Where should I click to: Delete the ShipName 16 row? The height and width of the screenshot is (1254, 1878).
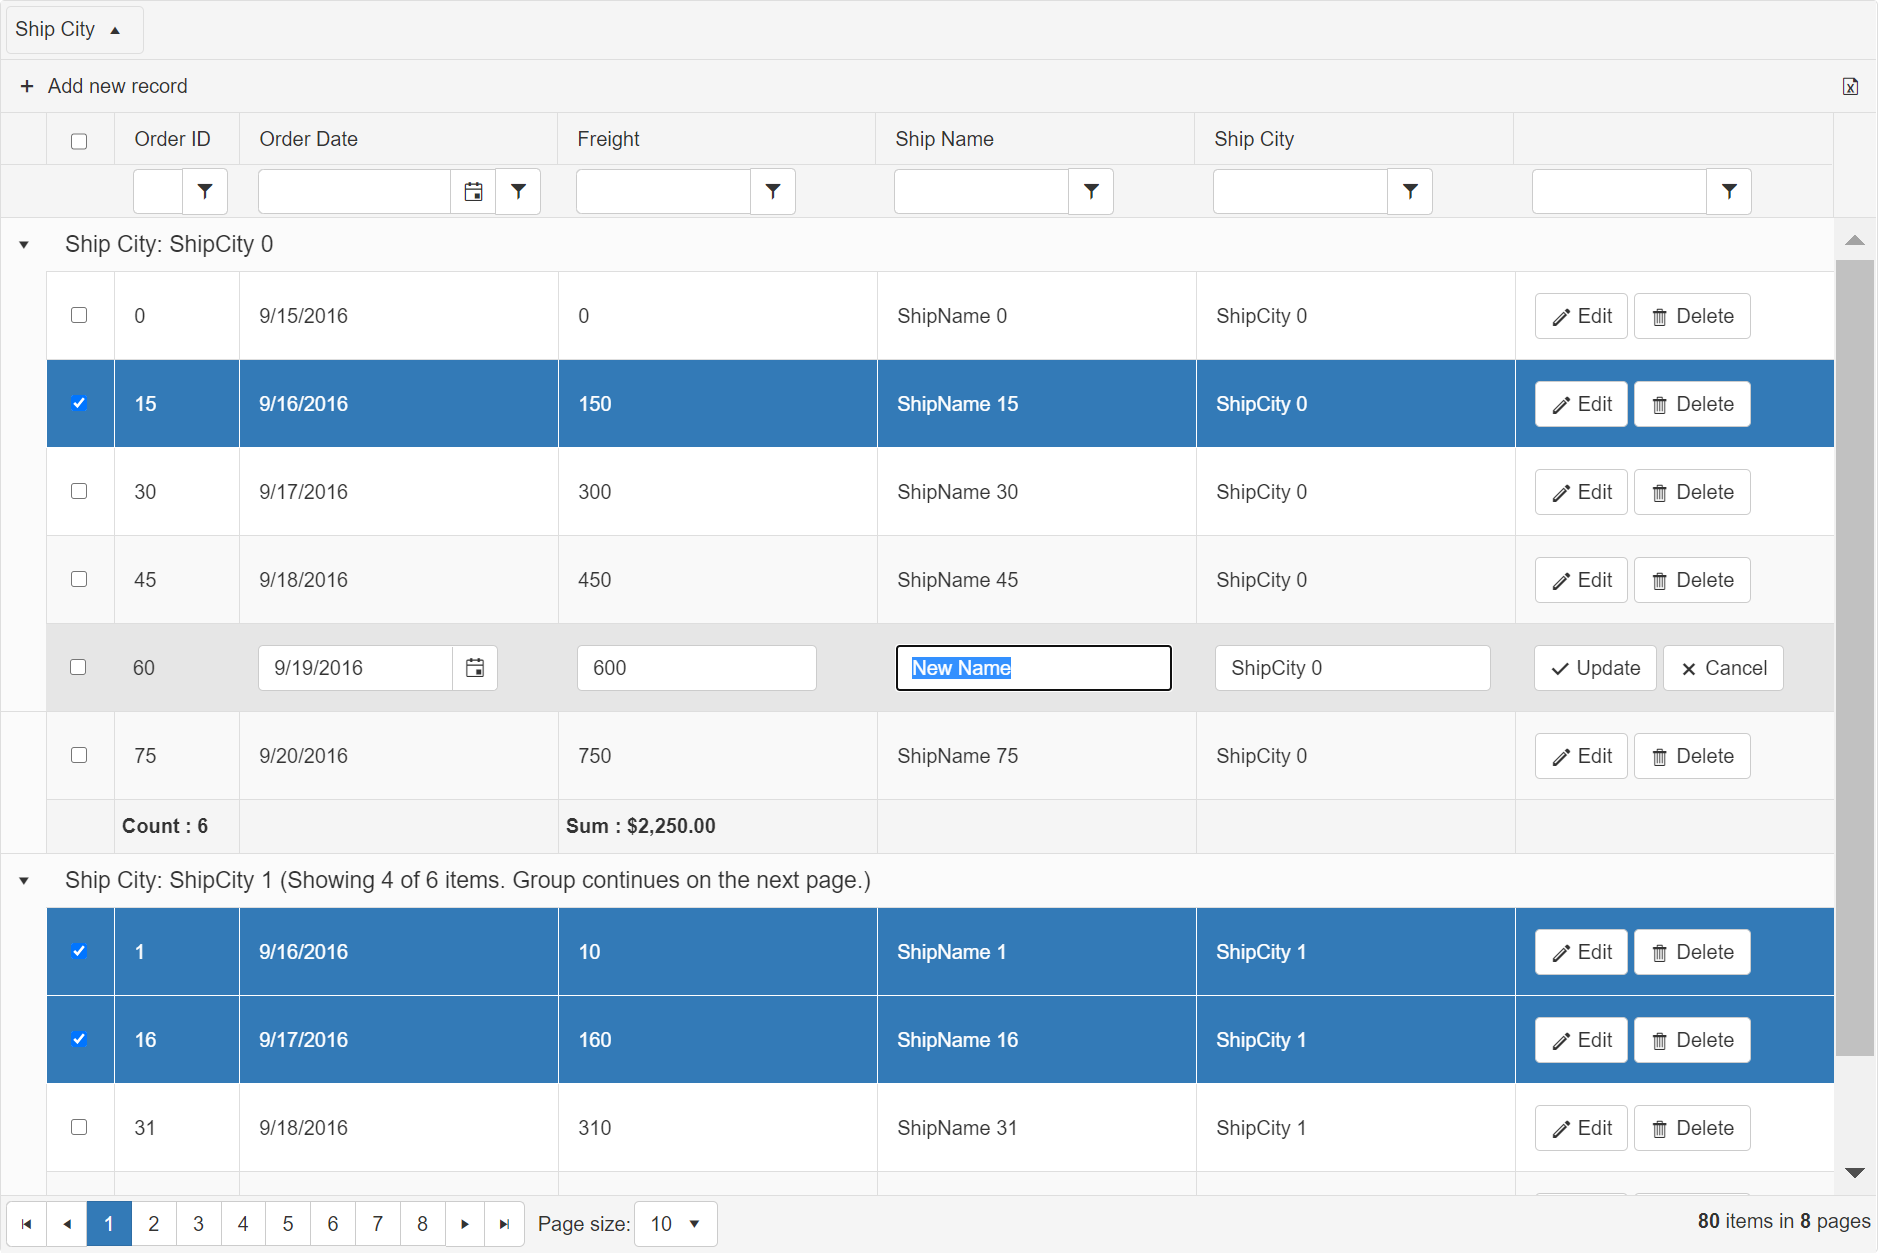1692,1040
